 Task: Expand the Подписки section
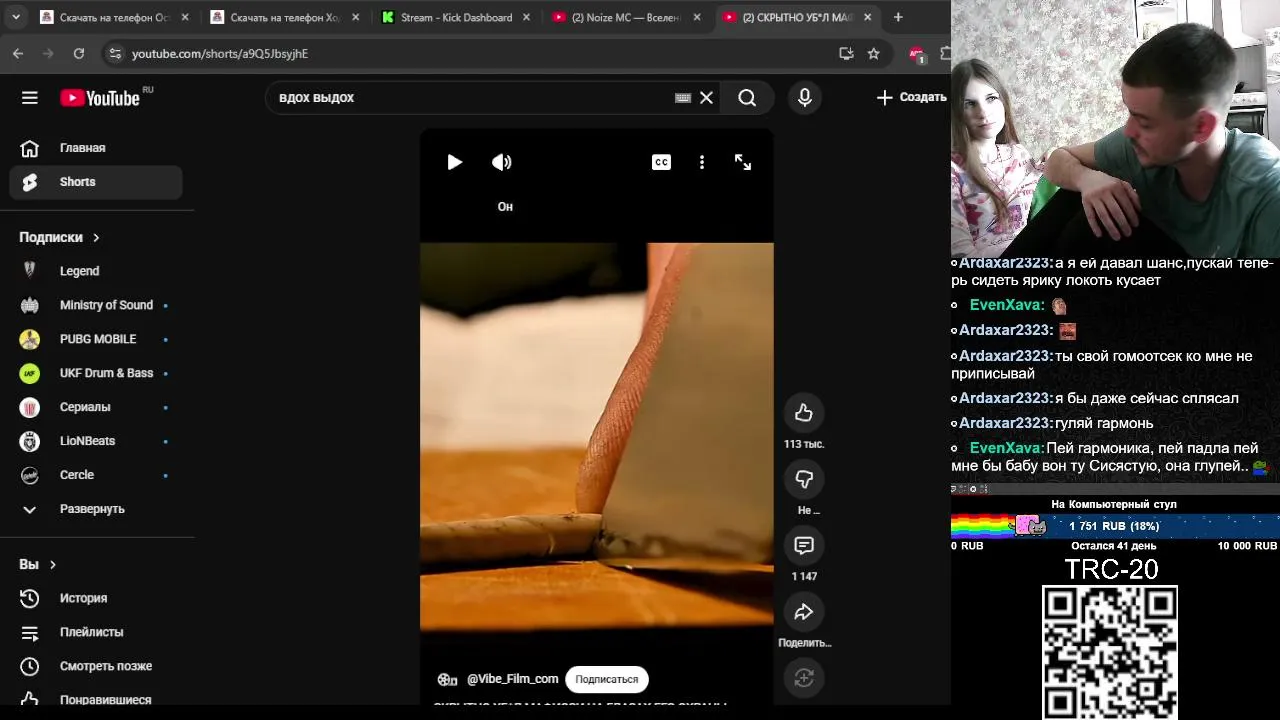tap(60, 237)
